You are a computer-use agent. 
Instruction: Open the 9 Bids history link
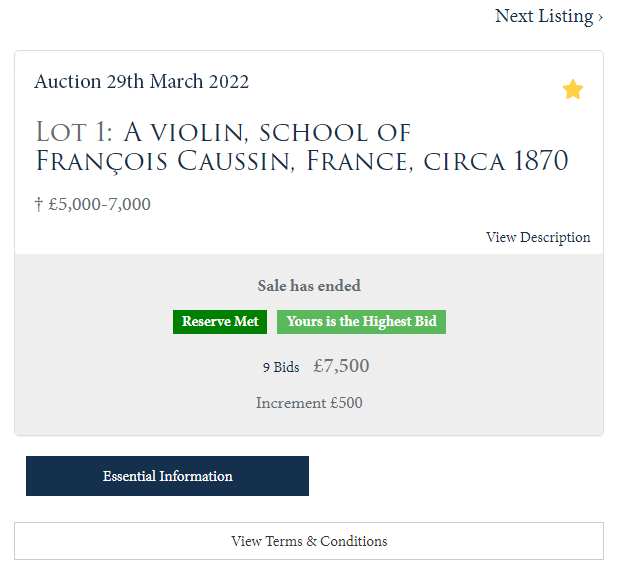(x=281, y=368)
